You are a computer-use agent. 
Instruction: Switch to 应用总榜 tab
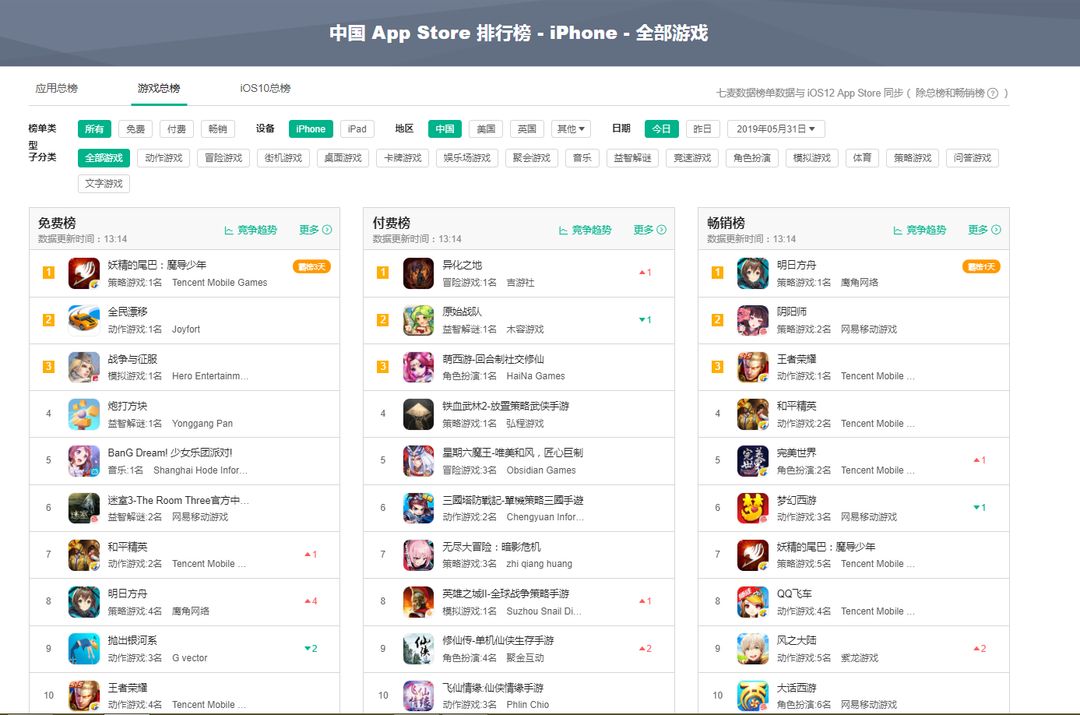56,88
